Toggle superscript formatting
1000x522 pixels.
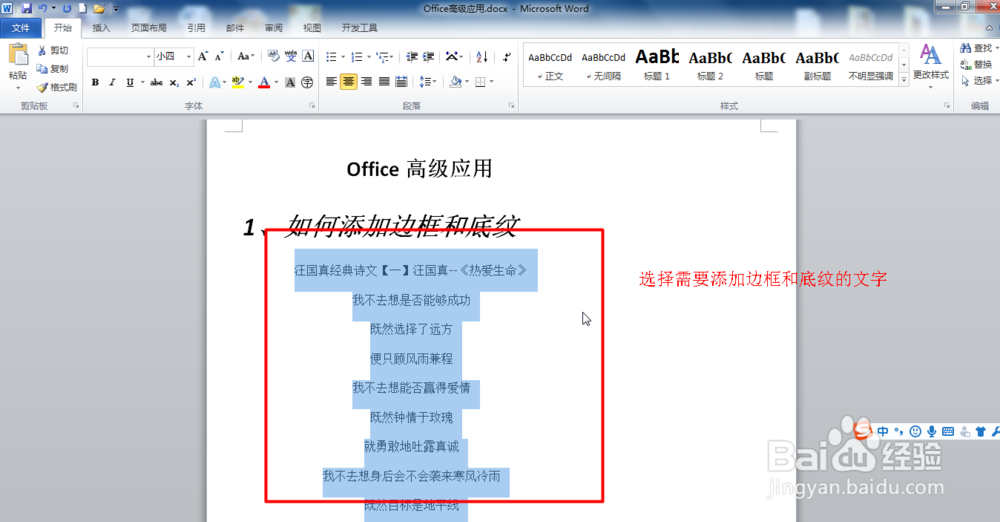(191, 82)
